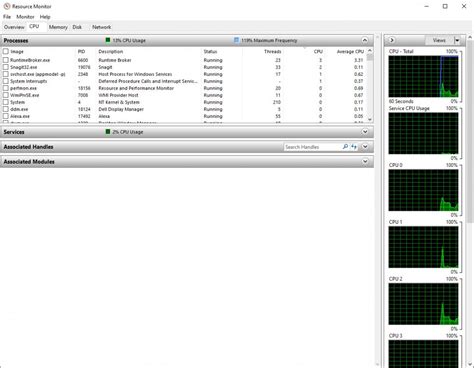Screen dimensions: 474x368
Task: Tick the ddm.exe checkbox
Action: pyautogui.click(x=6, y=109)
